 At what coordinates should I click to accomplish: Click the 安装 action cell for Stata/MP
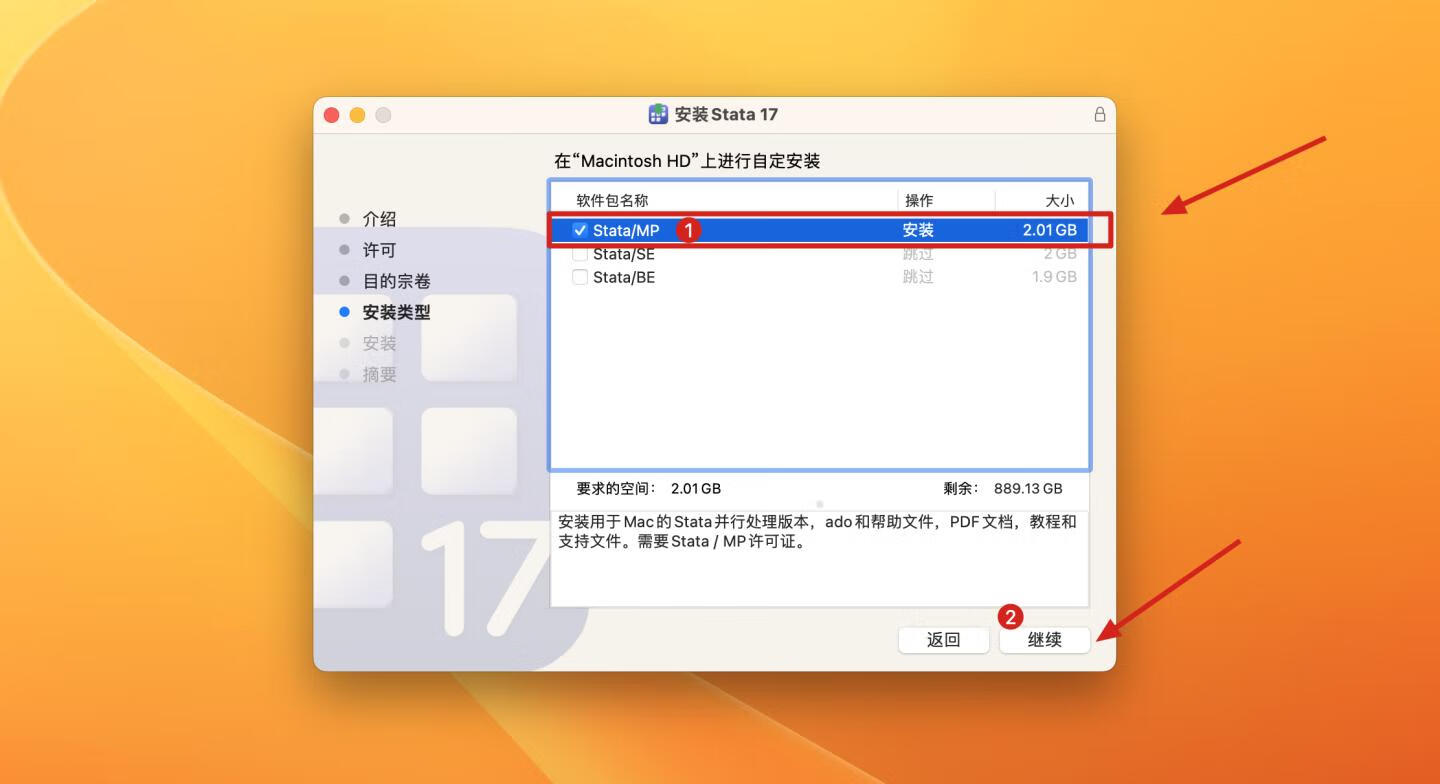[918, 230]
